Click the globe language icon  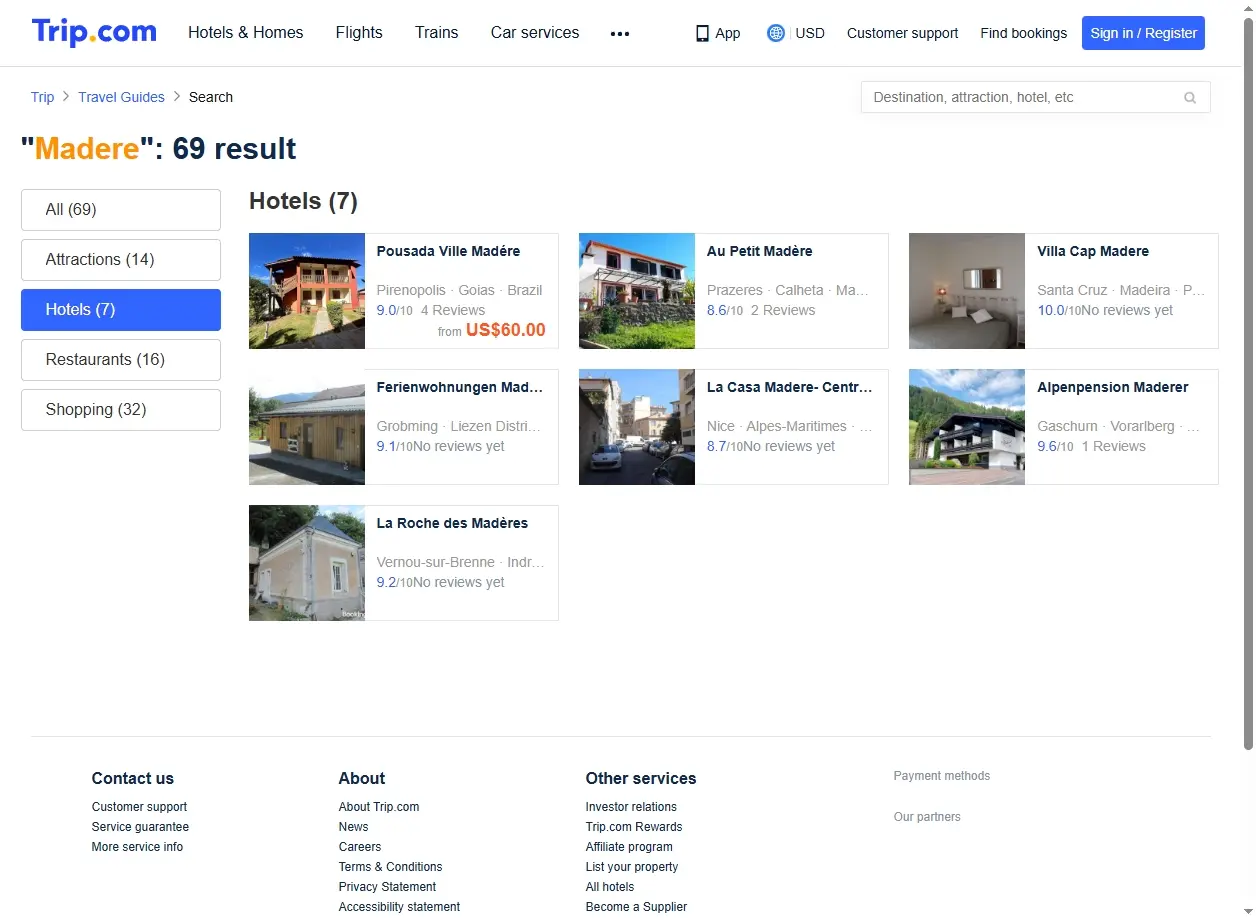tap(776, 33)
